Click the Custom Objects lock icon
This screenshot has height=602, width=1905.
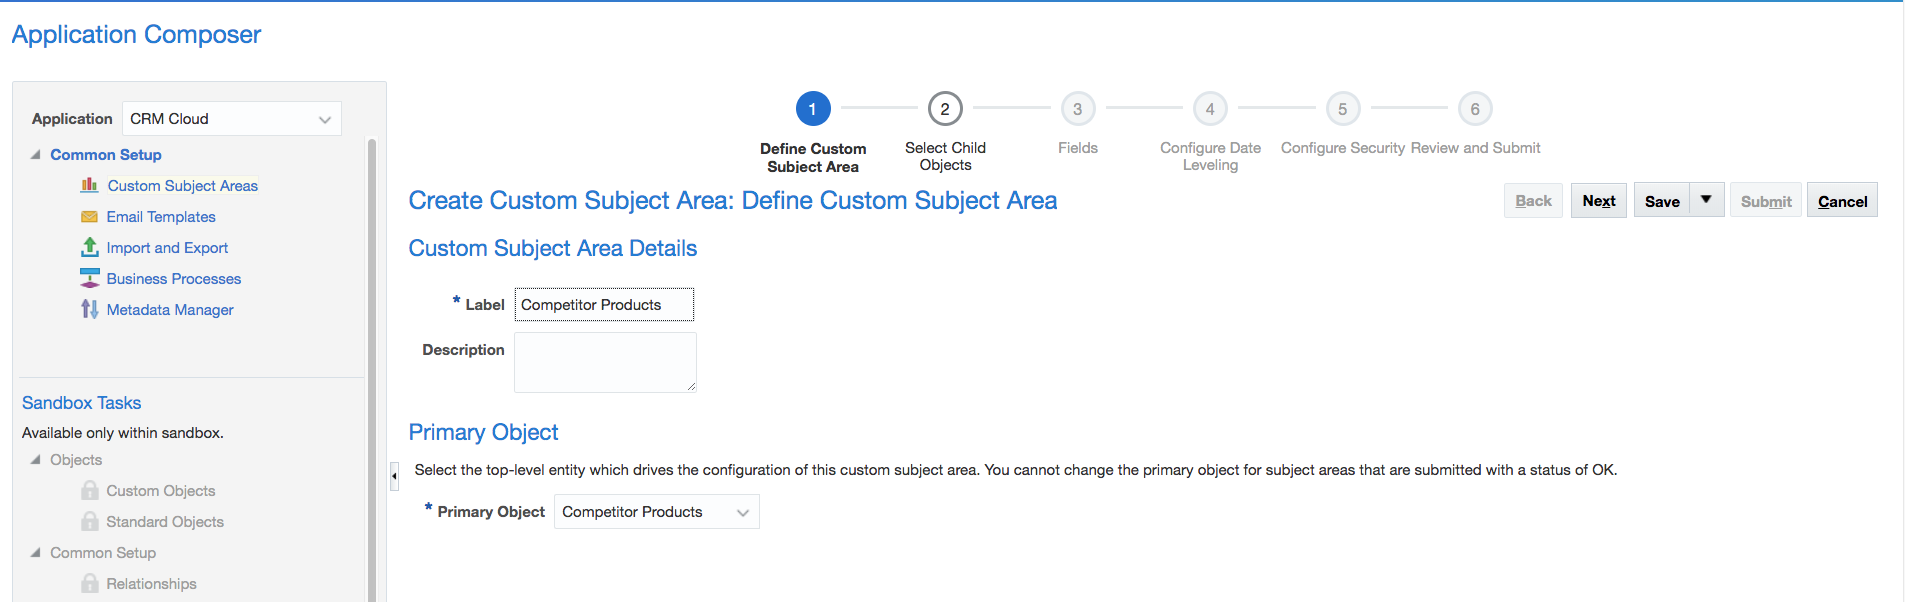(90, 490)
